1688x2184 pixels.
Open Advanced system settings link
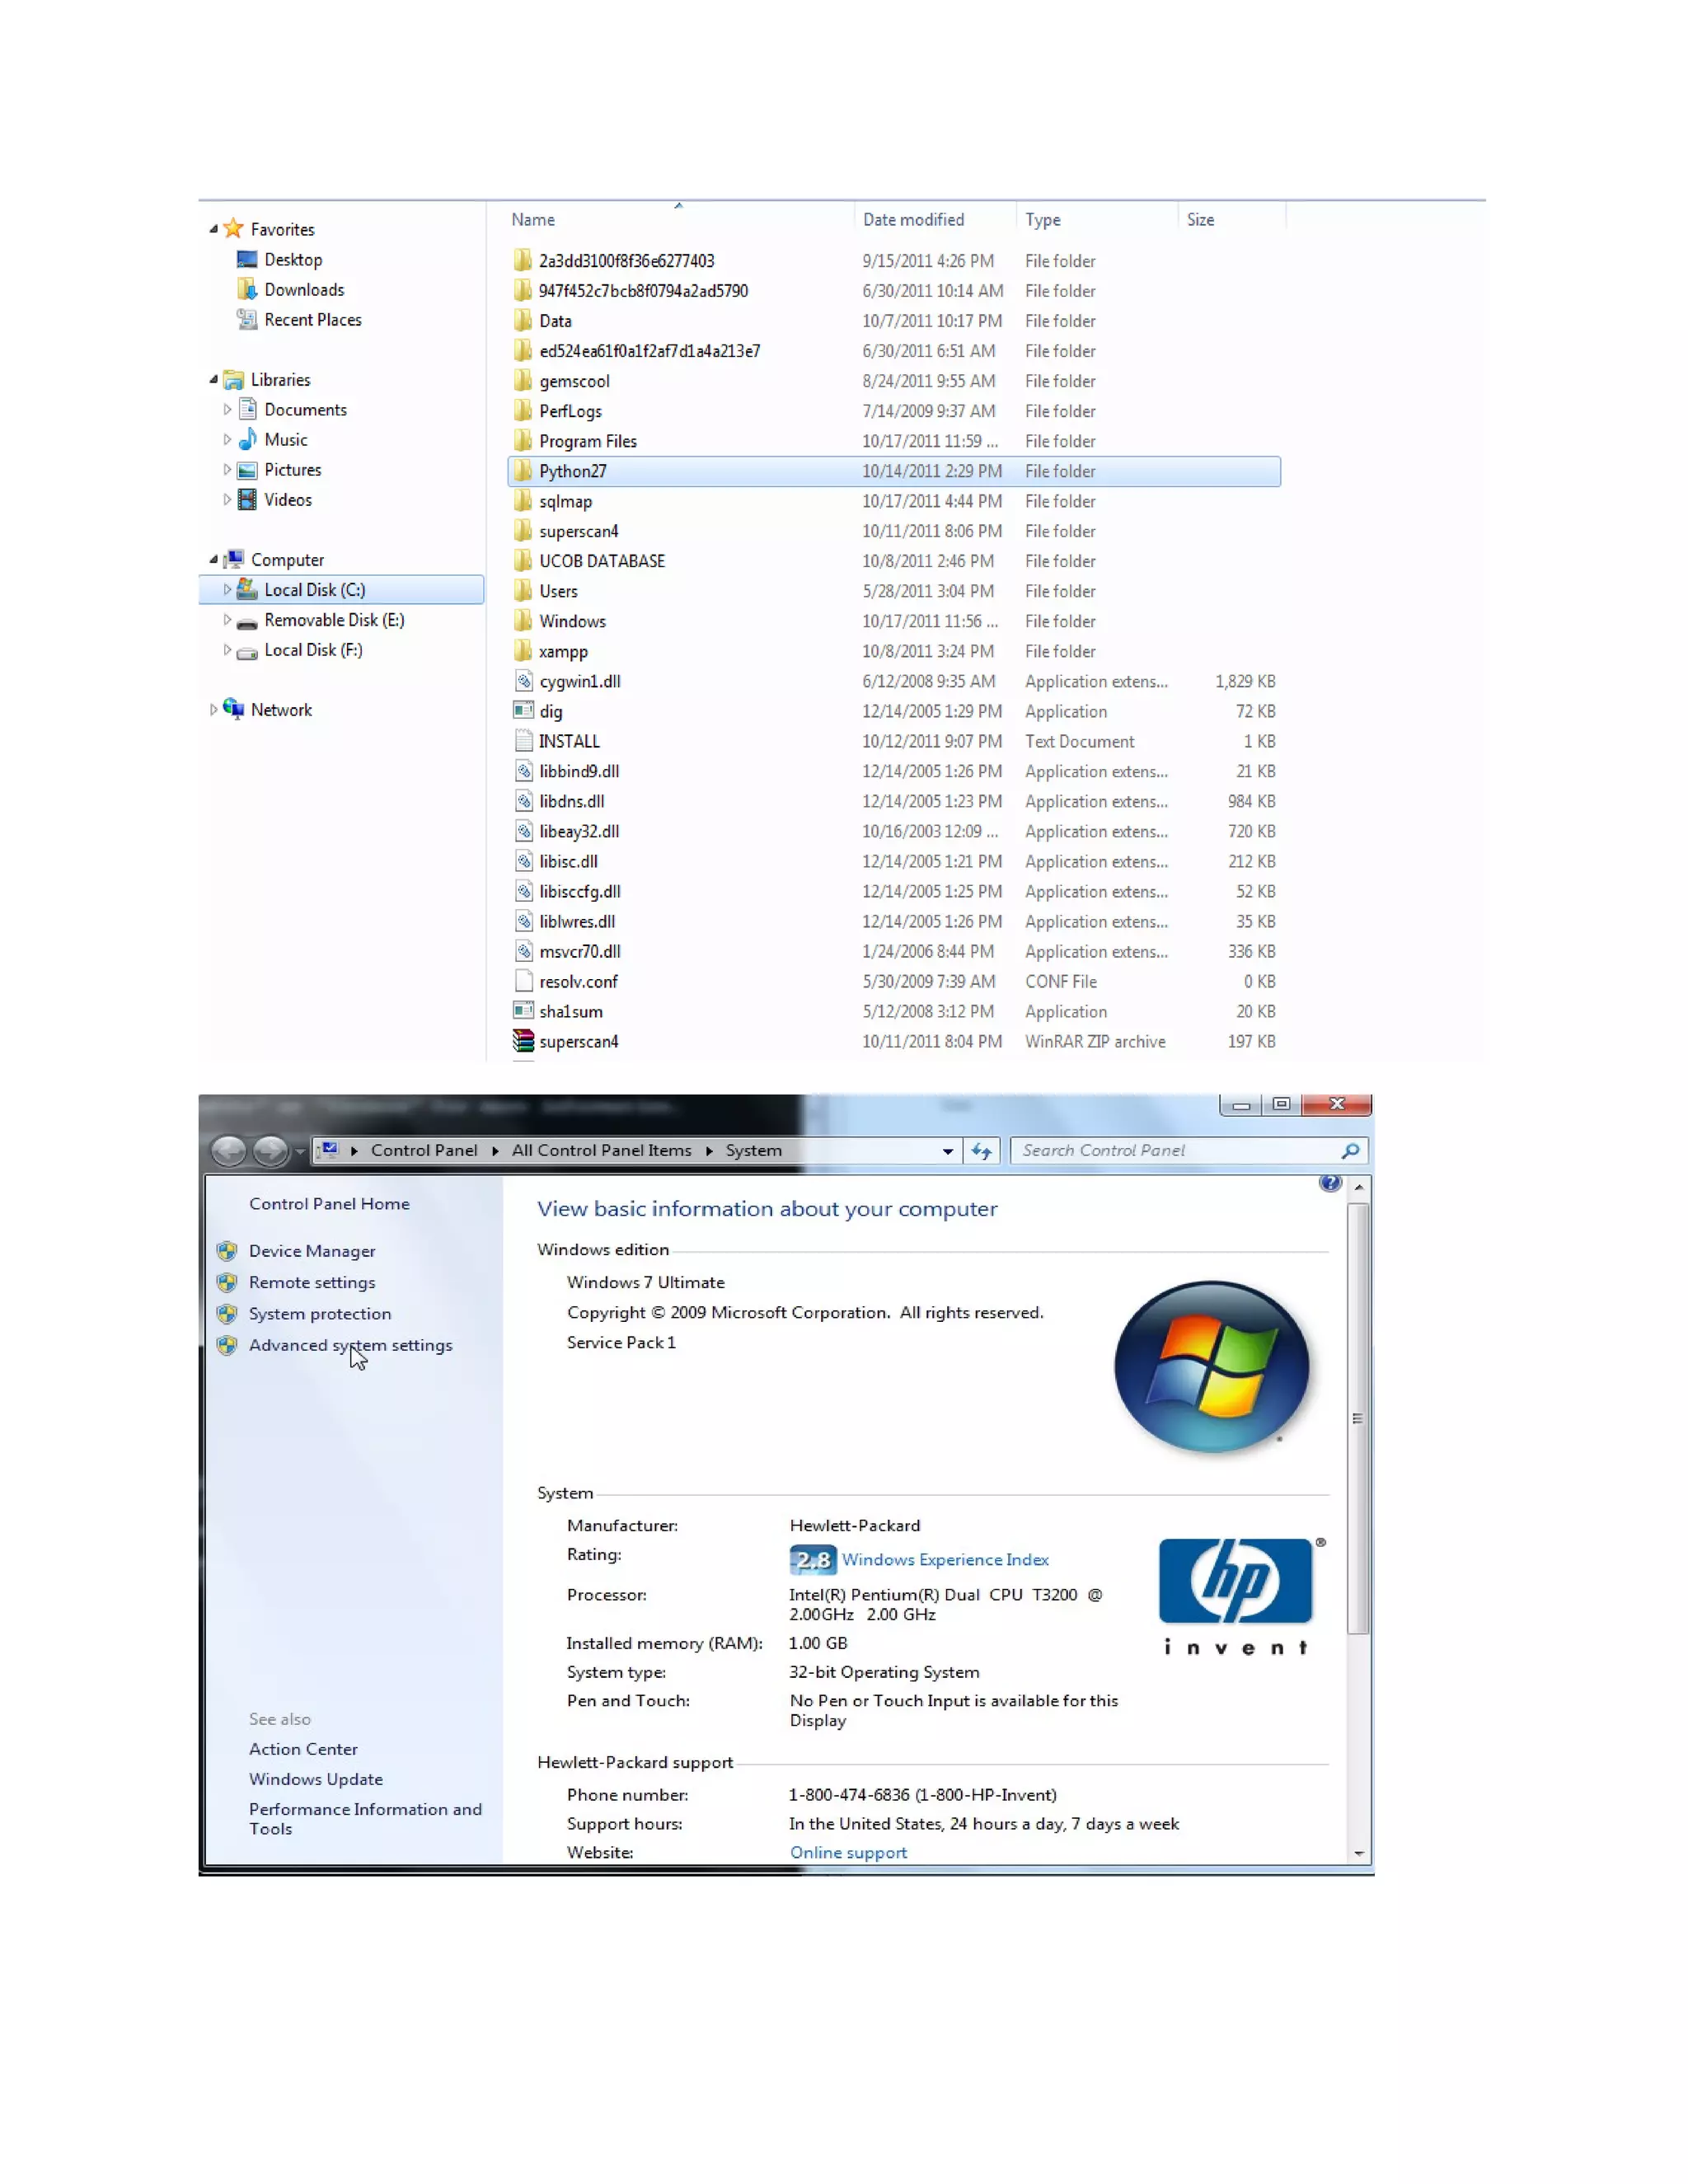(350, 1345)
